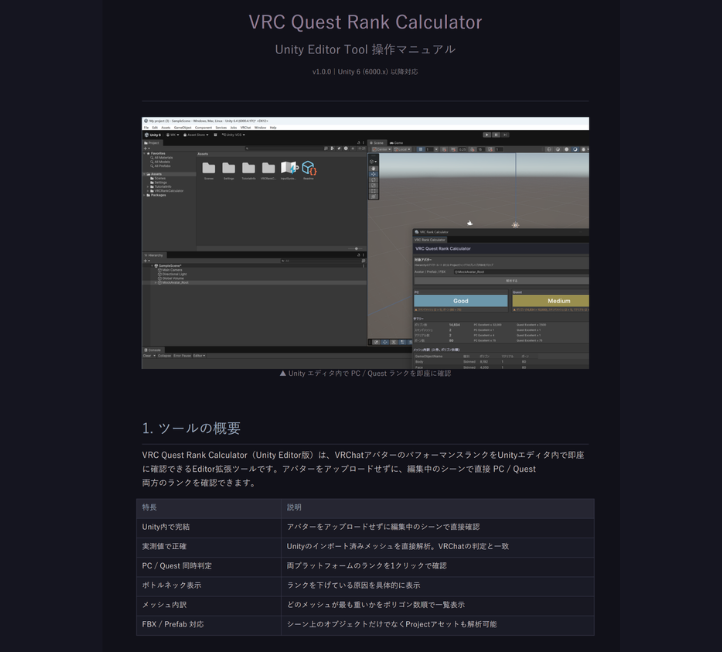Open the Unity VCS dropdown
722x652 pixels.
[x=233, y=135]
